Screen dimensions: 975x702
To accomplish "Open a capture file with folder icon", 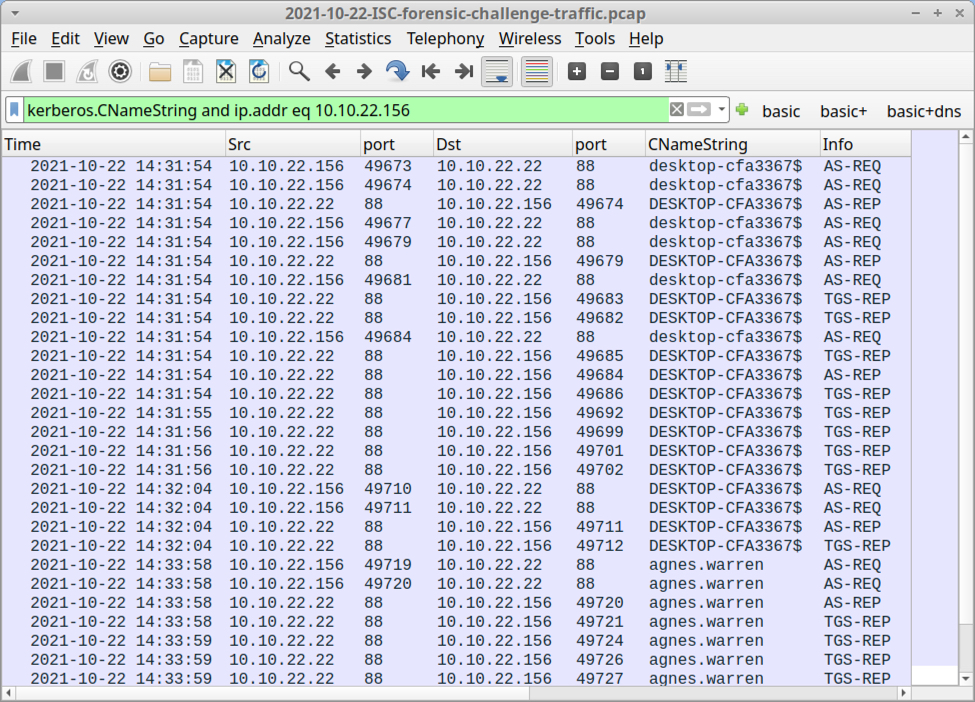I will [x=160, y=71].
